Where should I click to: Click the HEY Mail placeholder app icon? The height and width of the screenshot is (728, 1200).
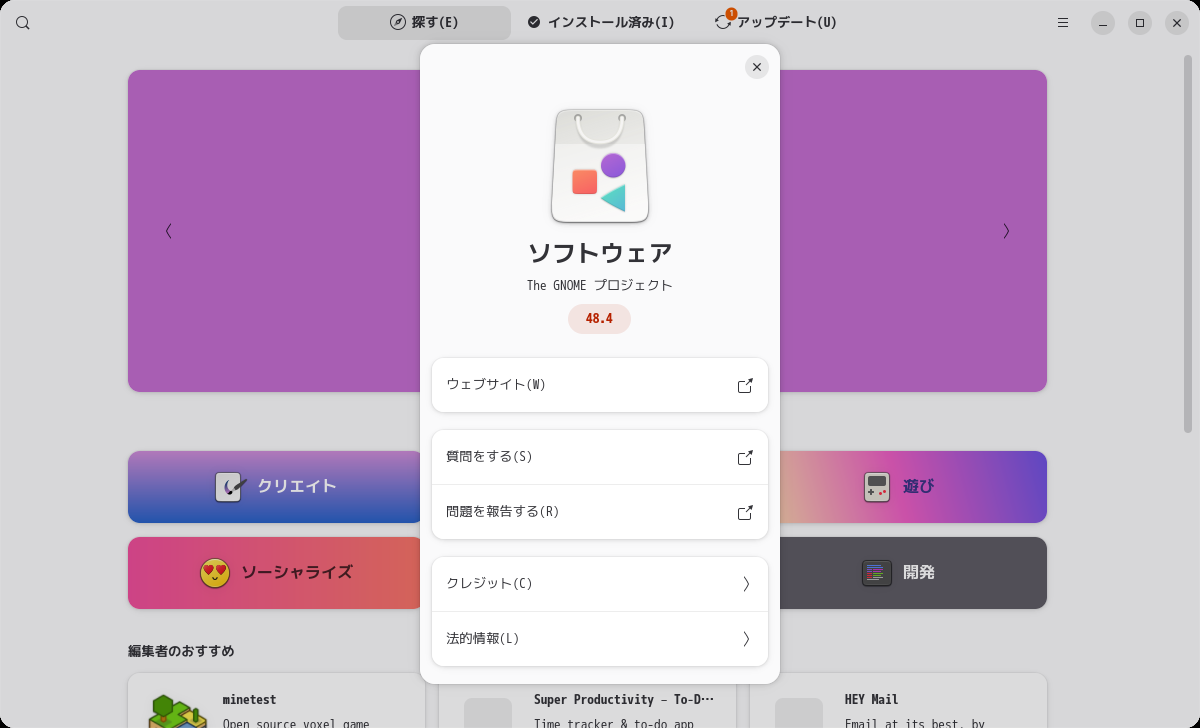799,713
